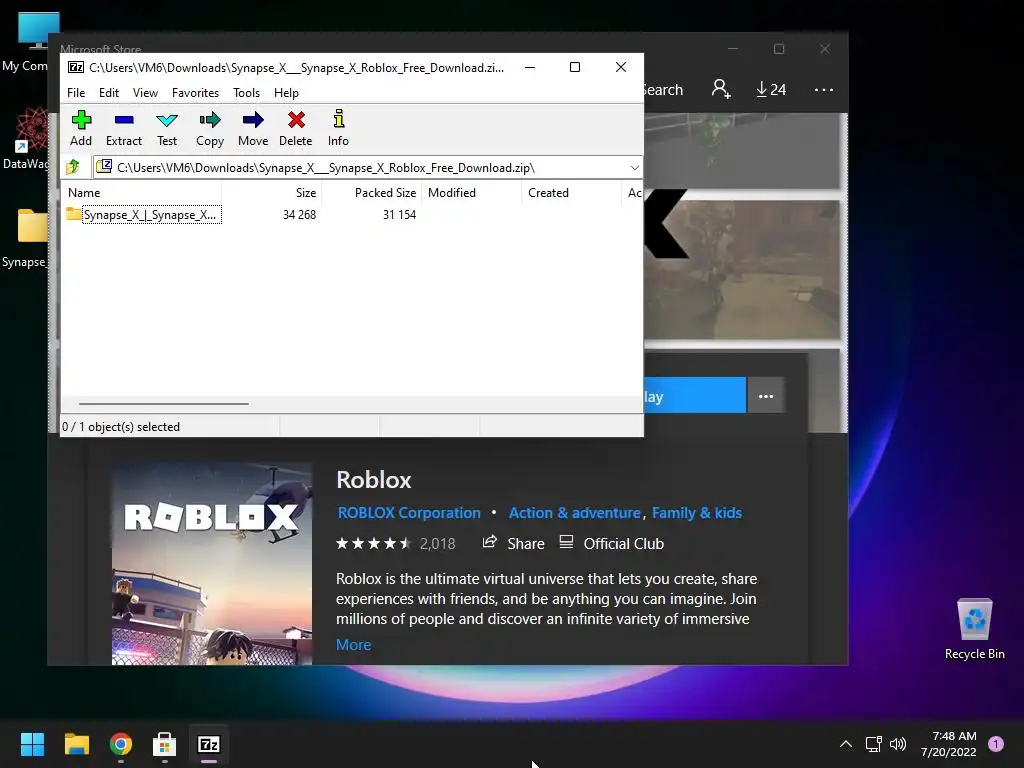Select the Copy toolbar icon
Image resolution: width=1024 pixels, height=768 pixels.
(x=210, y=128)
